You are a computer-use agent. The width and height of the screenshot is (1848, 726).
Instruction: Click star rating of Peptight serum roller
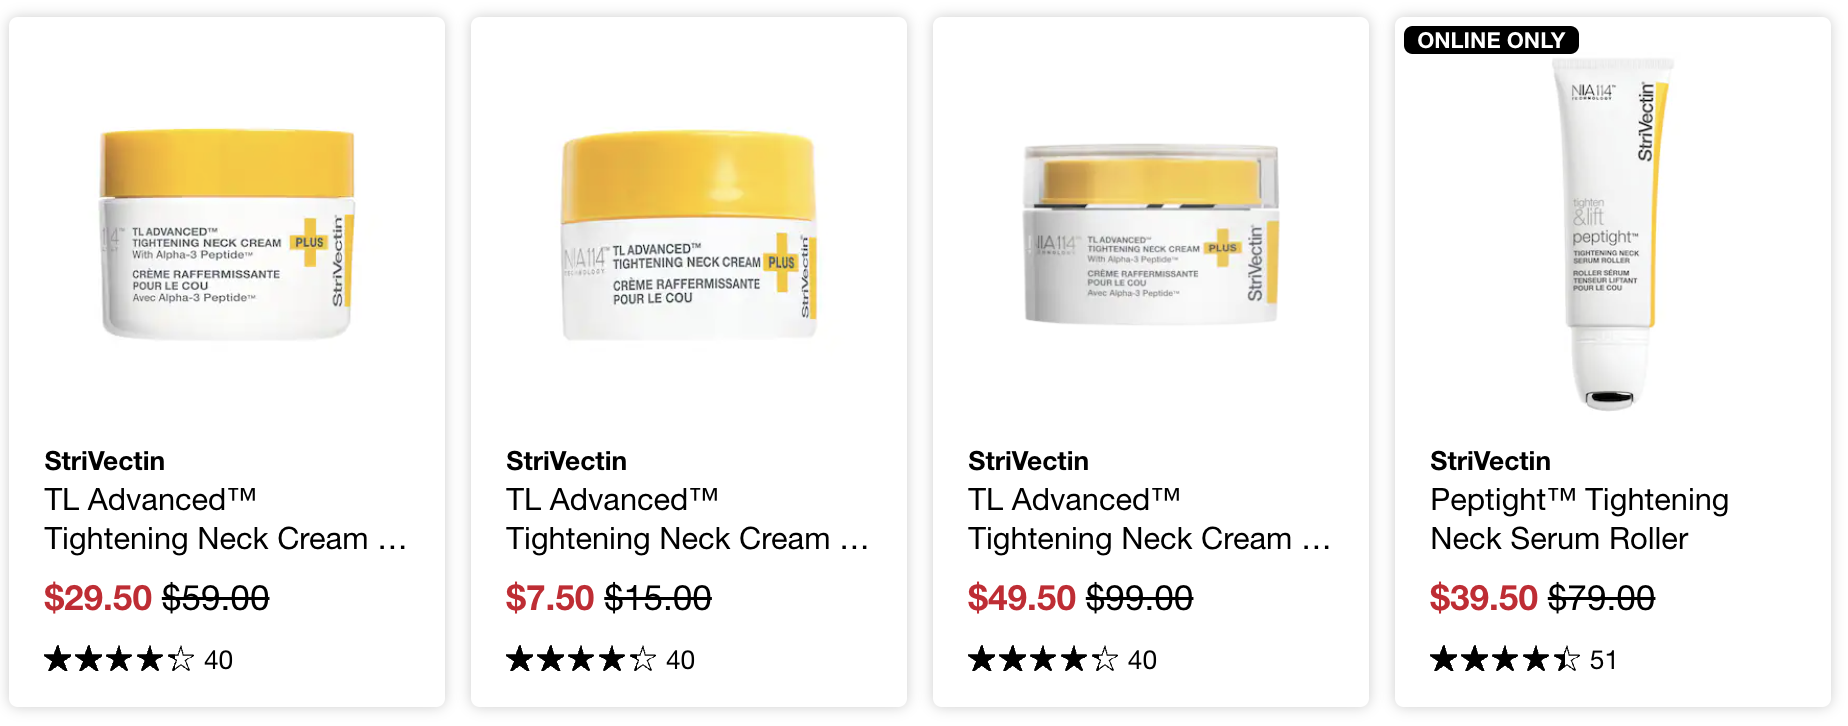point(1505,660)
